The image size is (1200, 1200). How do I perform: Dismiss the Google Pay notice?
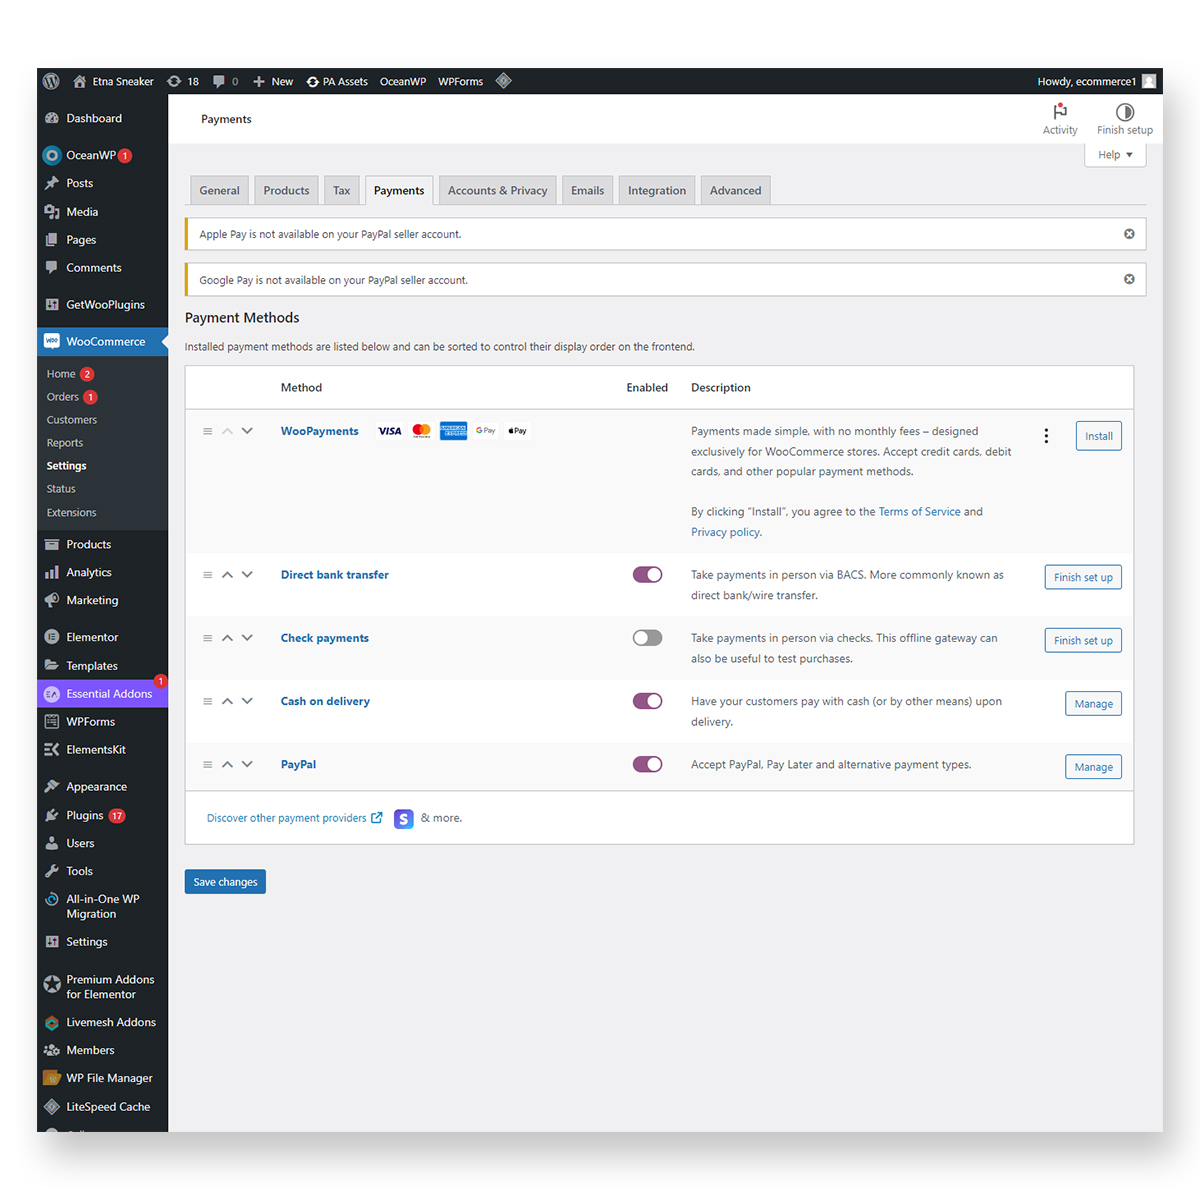pyautogui.click(x=1129, y=279)
